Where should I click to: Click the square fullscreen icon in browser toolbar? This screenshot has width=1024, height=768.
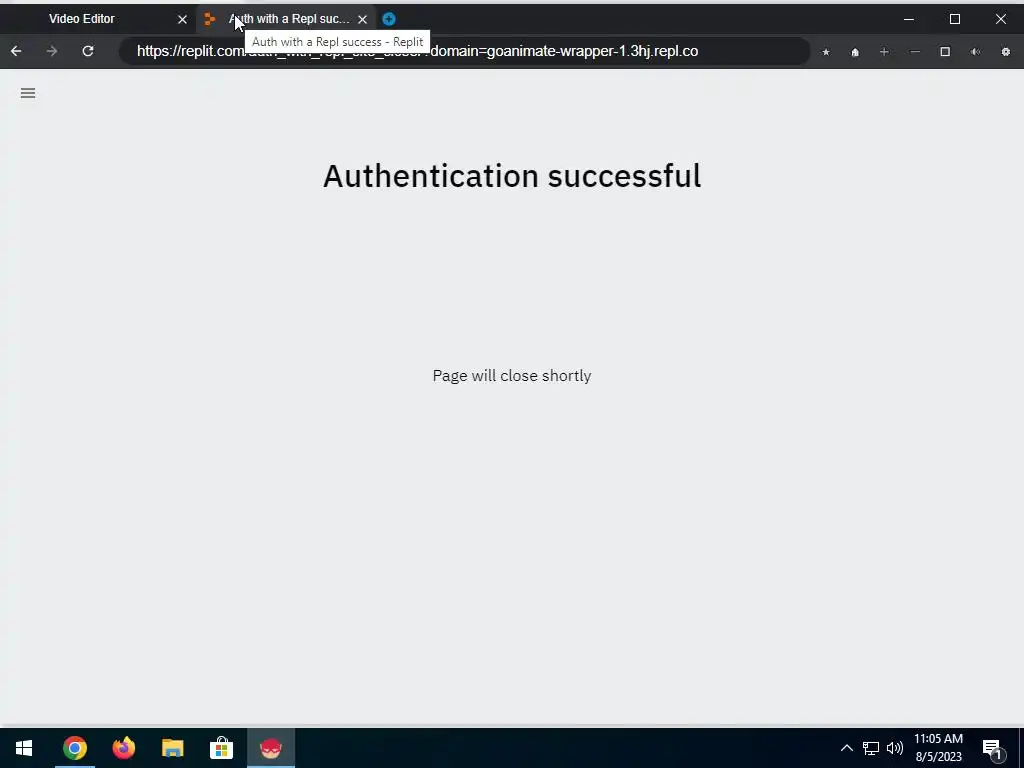(x=945, y=52)
